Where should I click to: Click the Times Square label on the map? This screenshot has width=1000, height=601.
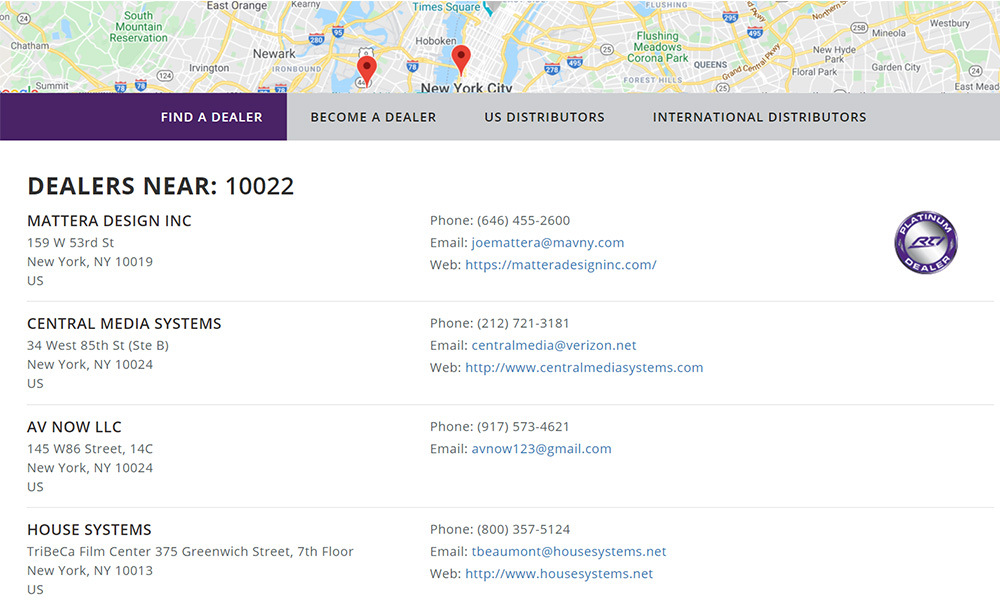[x=446, y=7]
